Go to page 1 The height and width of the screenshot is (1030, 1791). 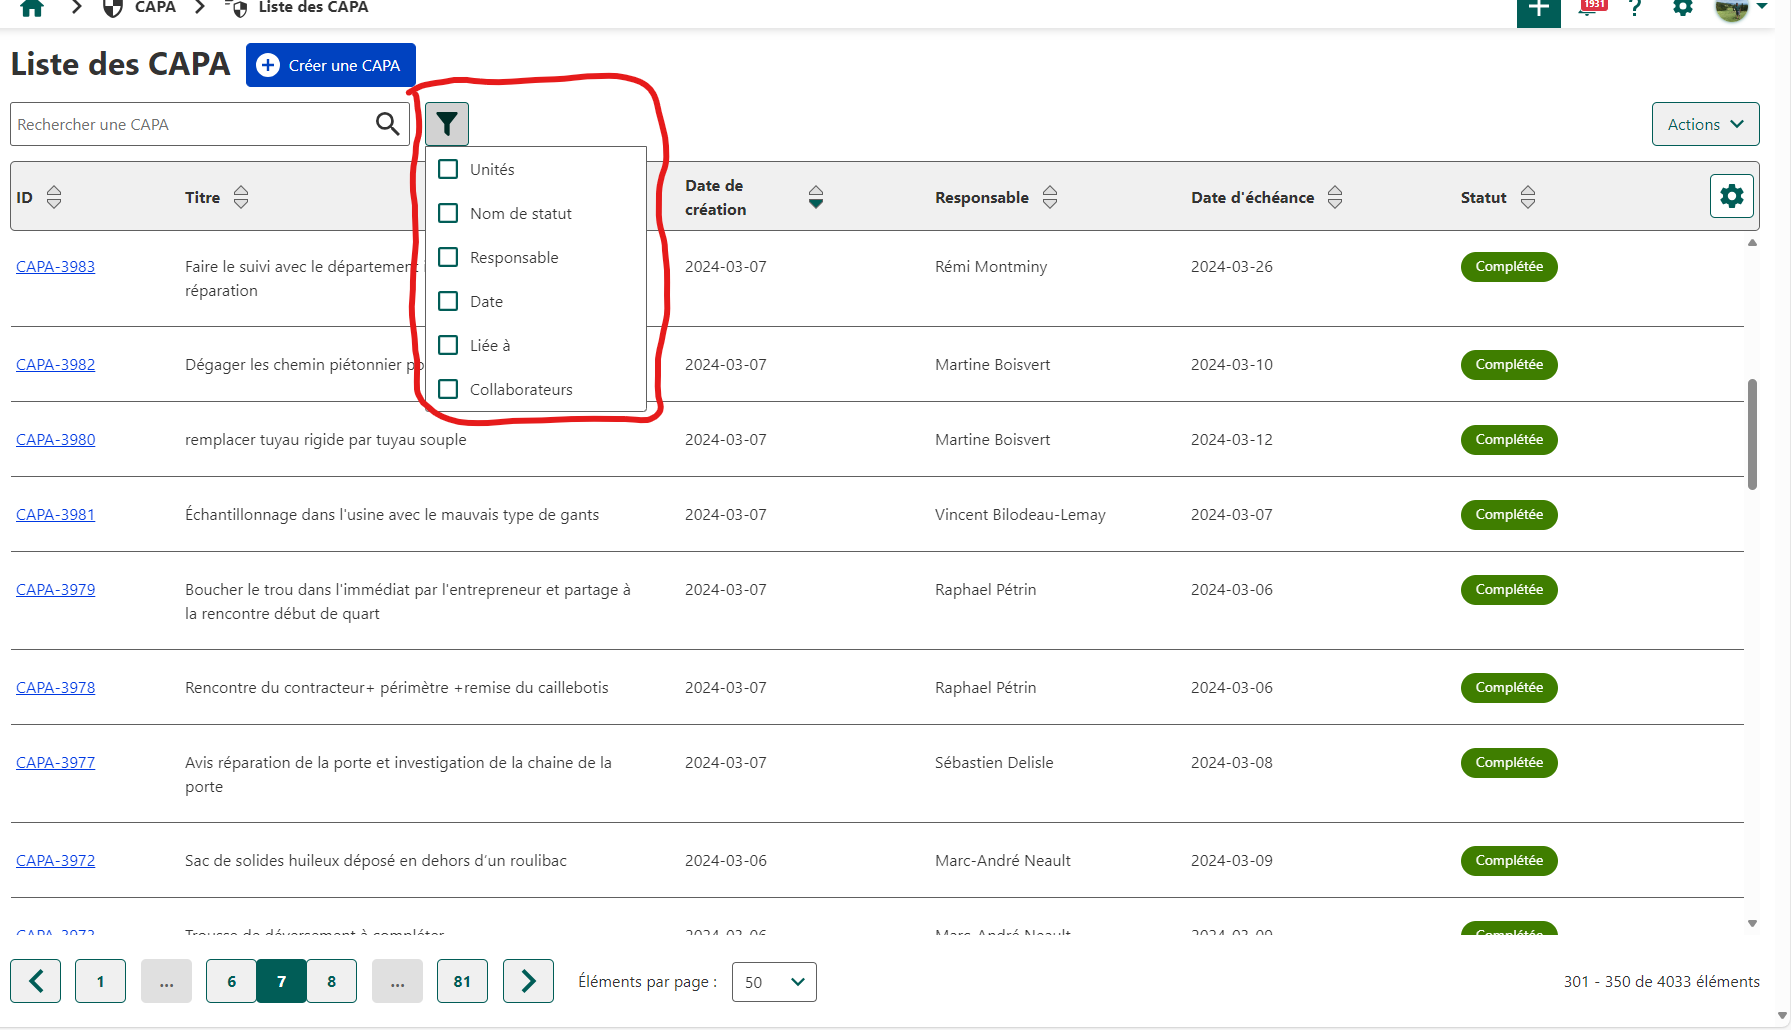100,981
